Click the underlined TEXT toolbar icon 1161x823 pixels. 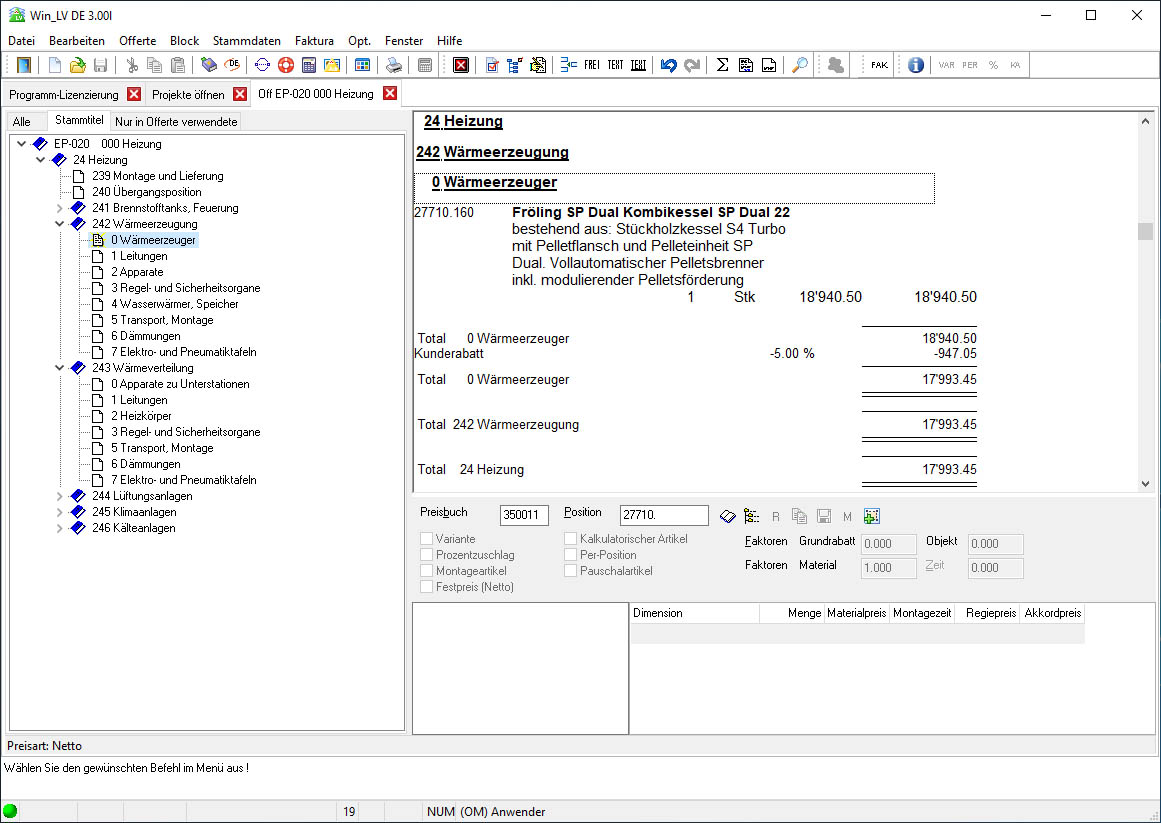[x=638, y=65]
